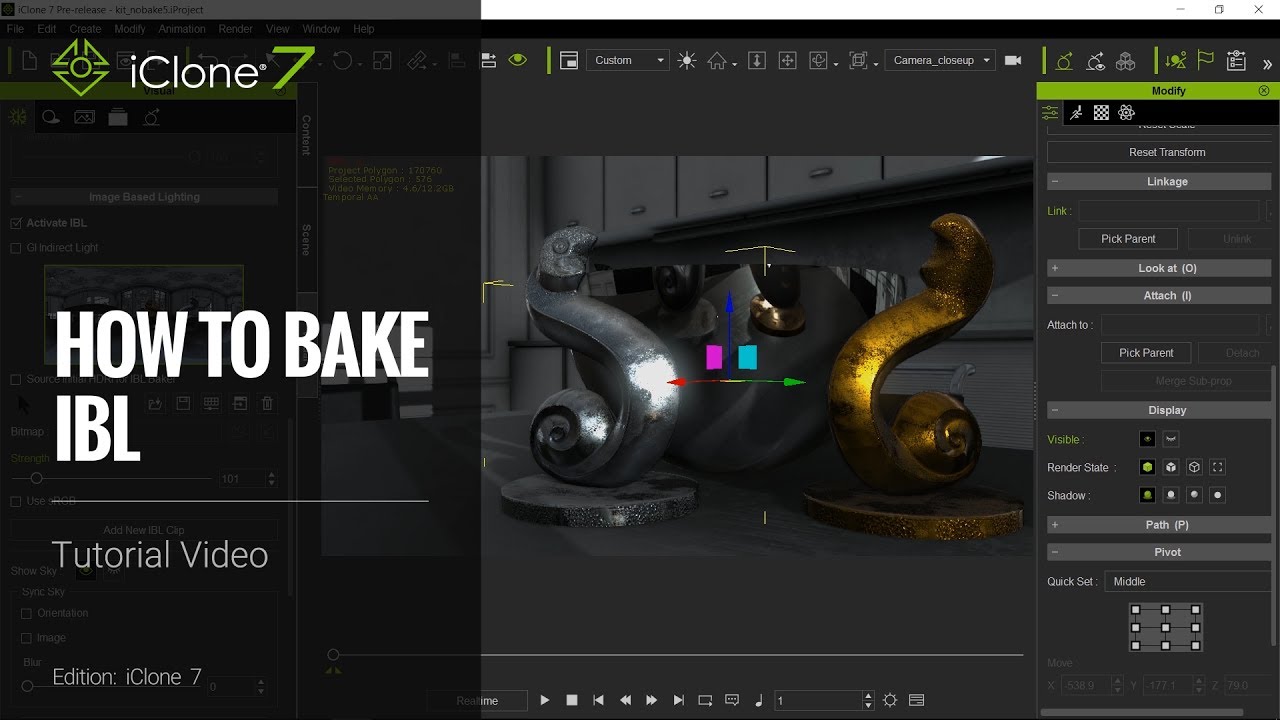1280x720 pixels.
Task: Set Visible to hidden with closed-eye icon
Action: (x=1171, y=439)
